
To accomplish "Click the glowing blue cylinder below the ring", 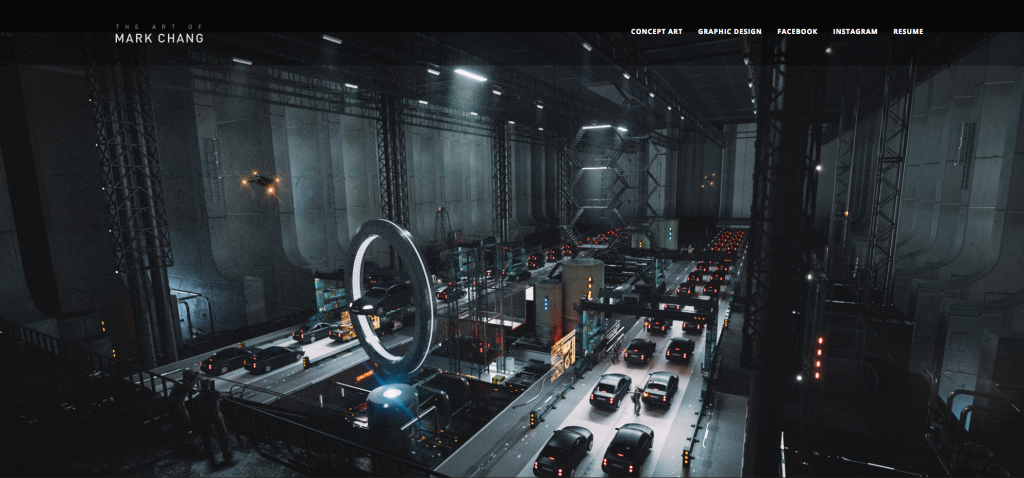I will [x=392, y=408].
